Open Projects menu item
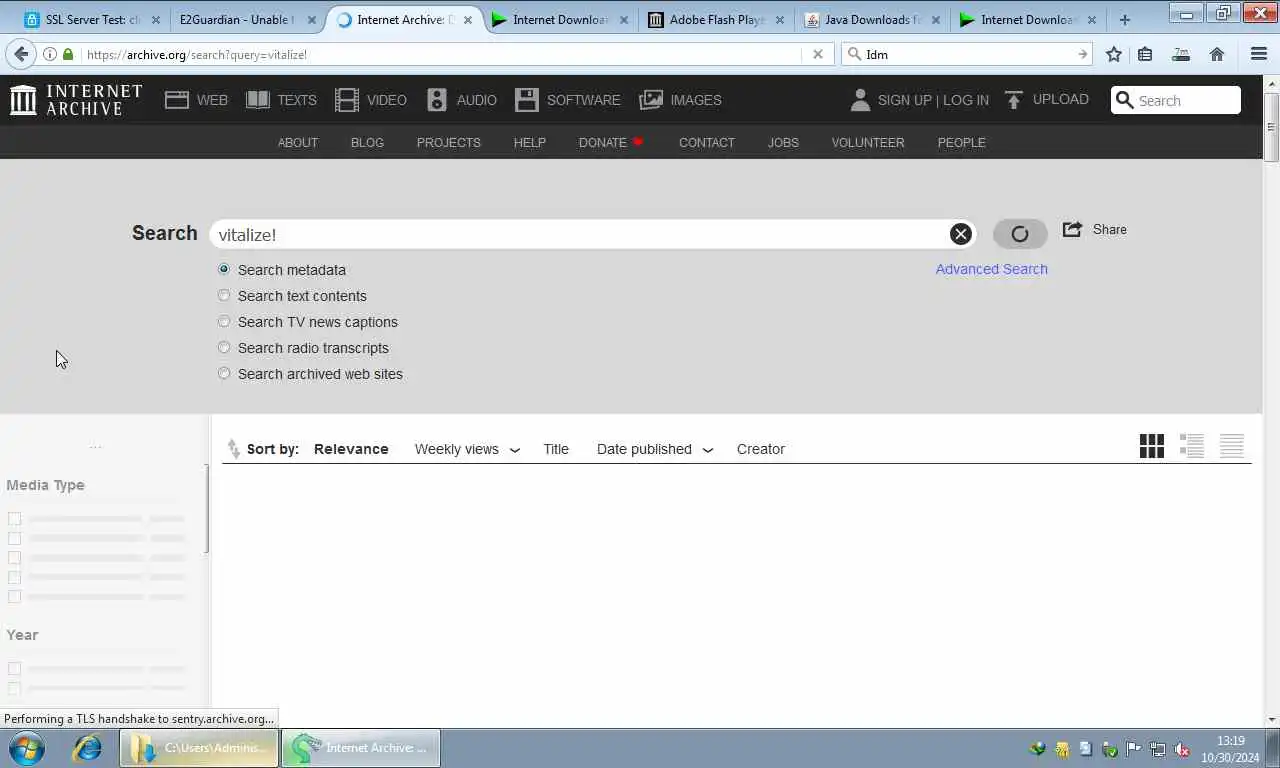 pyautogui.click(x=449, y=142)
